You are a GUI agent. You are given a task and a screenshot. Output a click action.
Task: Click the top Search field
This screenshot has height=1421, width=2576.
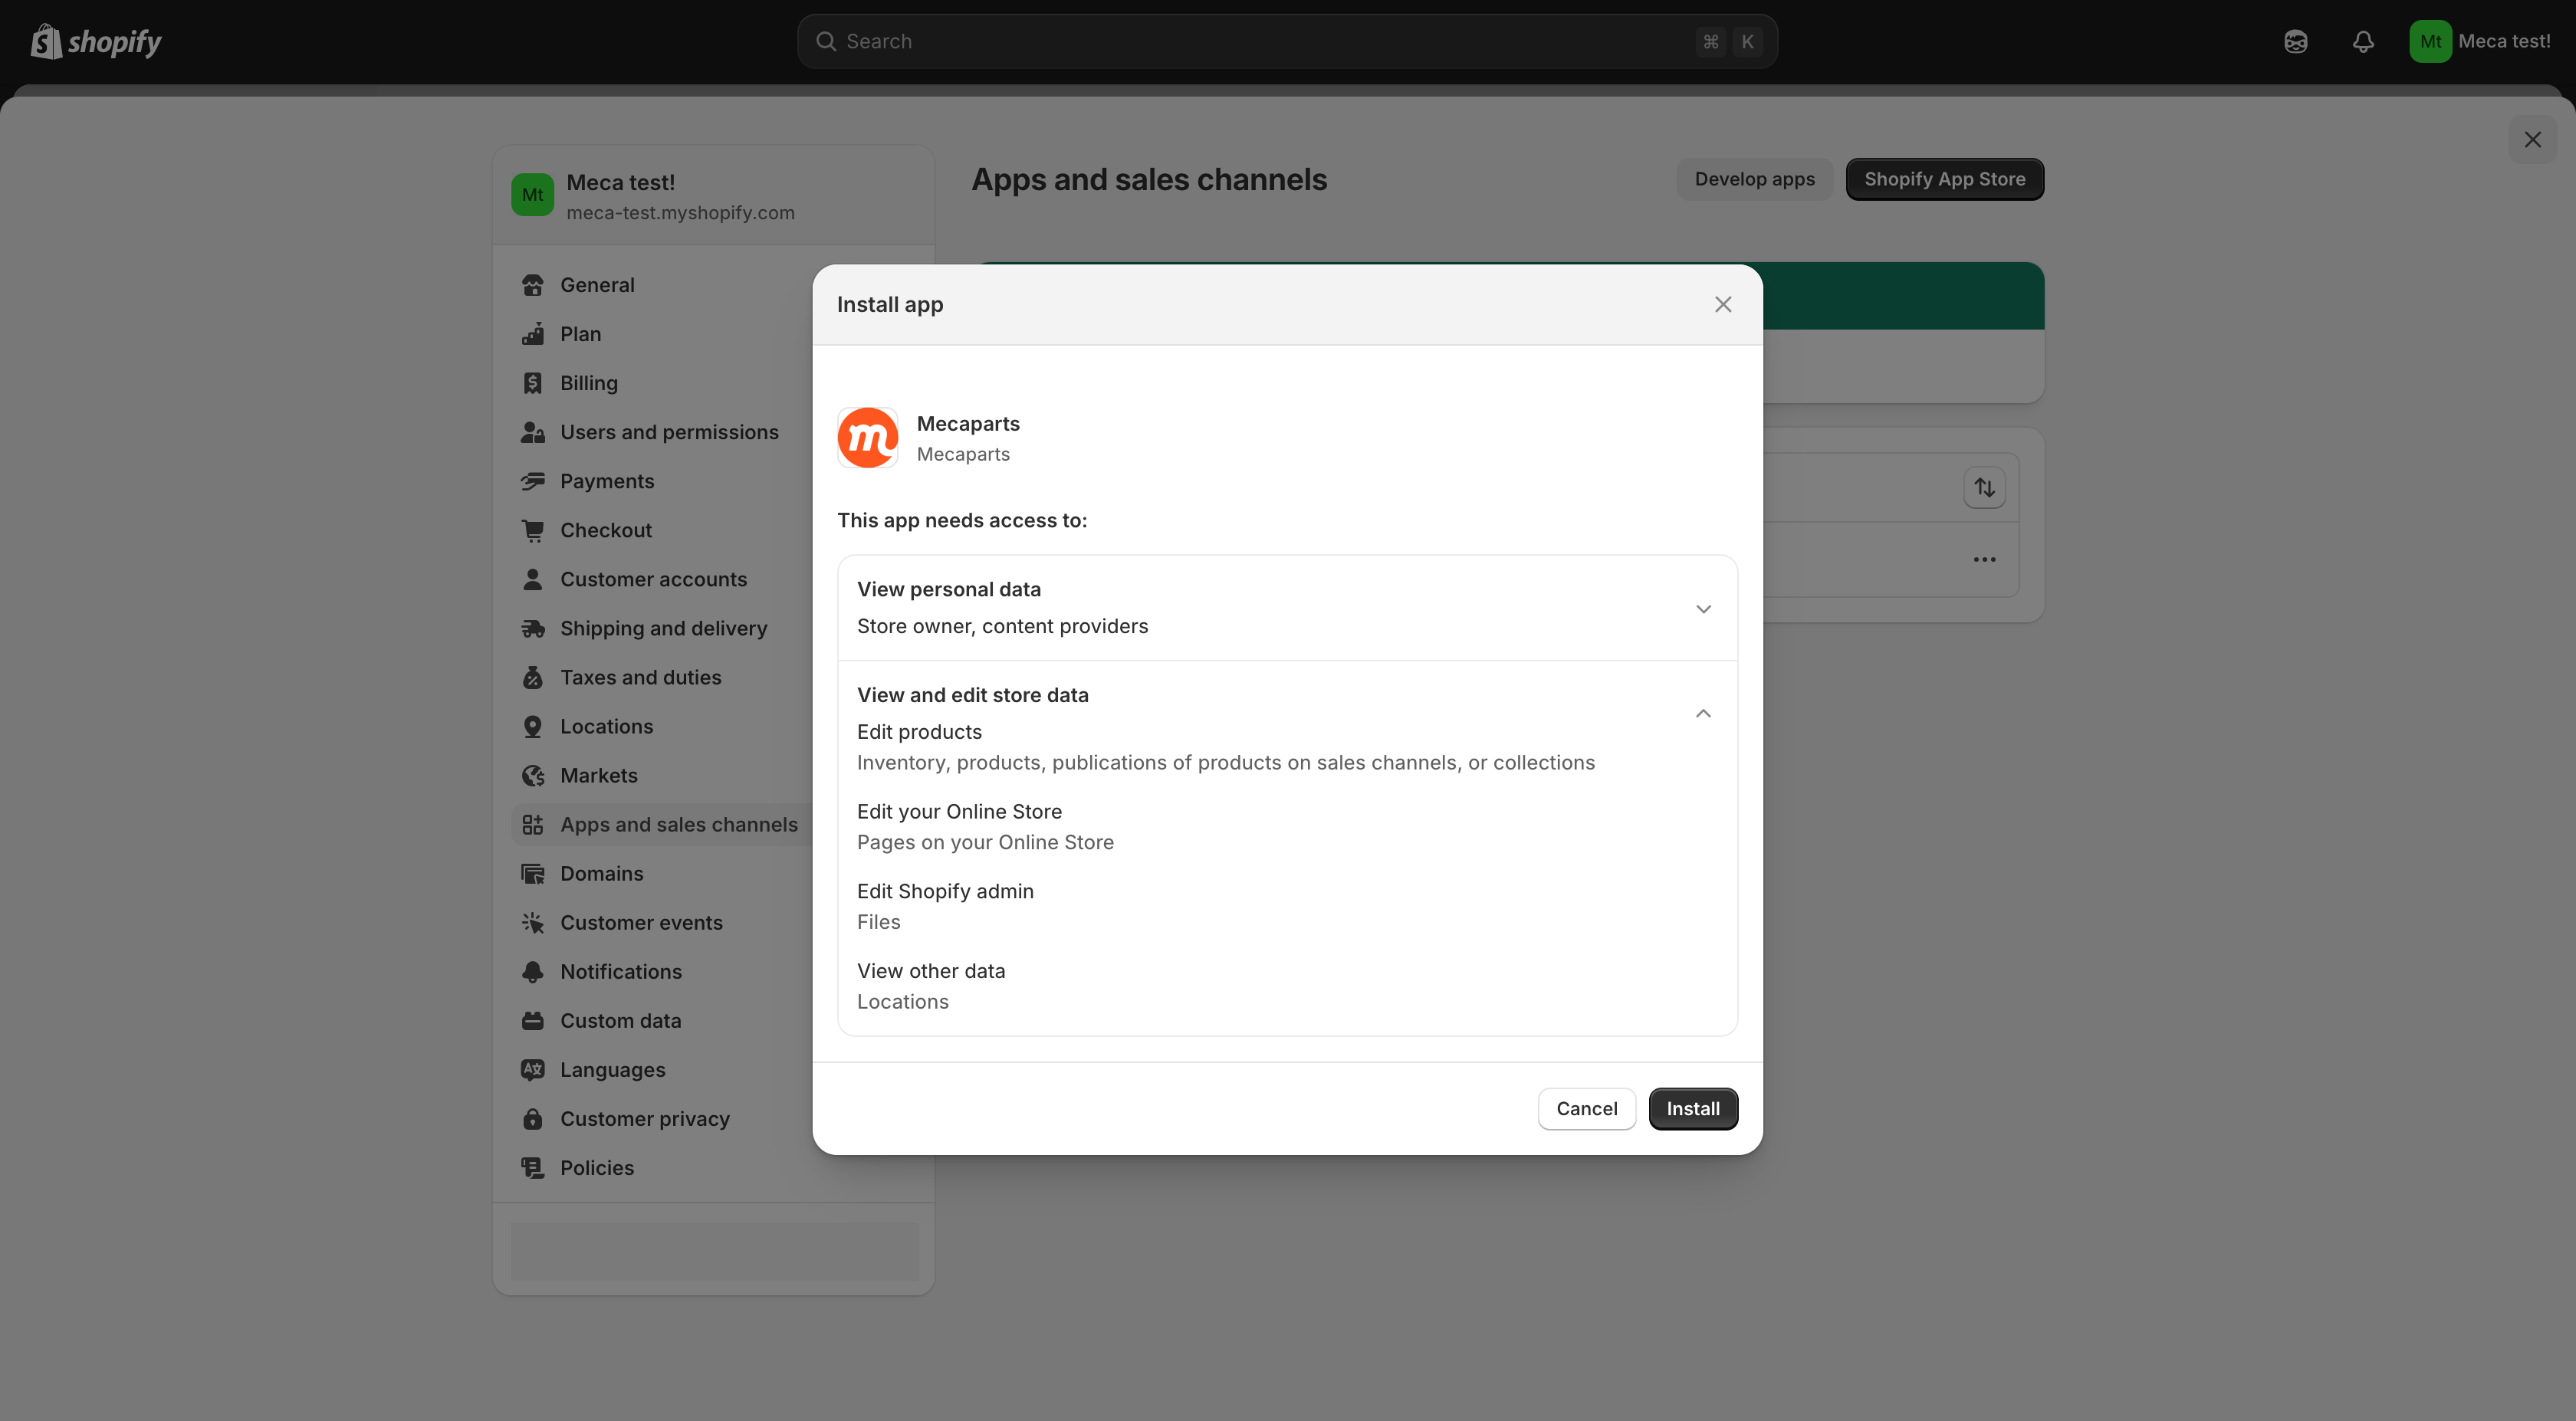pos(1287,41)
